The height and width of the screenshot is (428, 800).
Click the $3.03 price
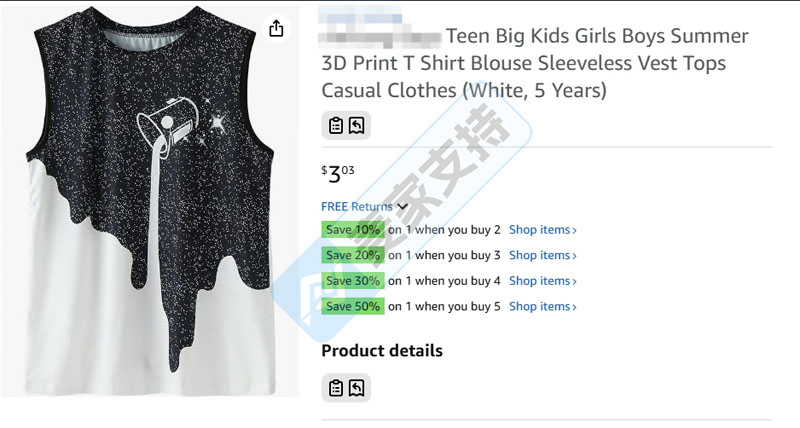(x=337, y=174)
